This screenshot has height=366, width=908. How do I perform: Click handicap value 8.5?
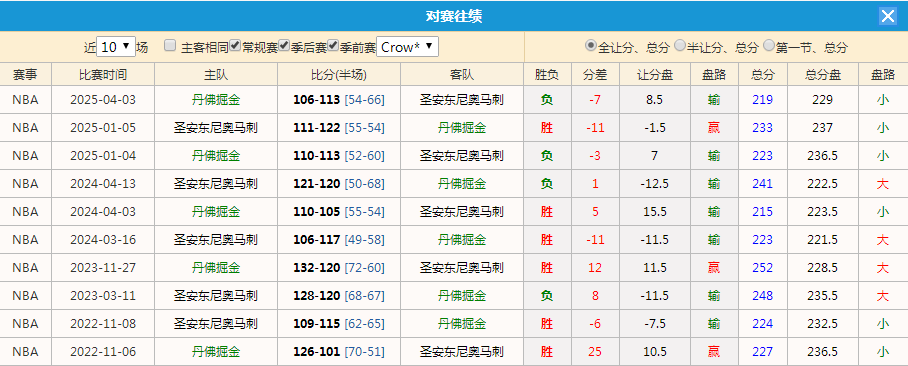pyautogui.click(x=655, y=100)
